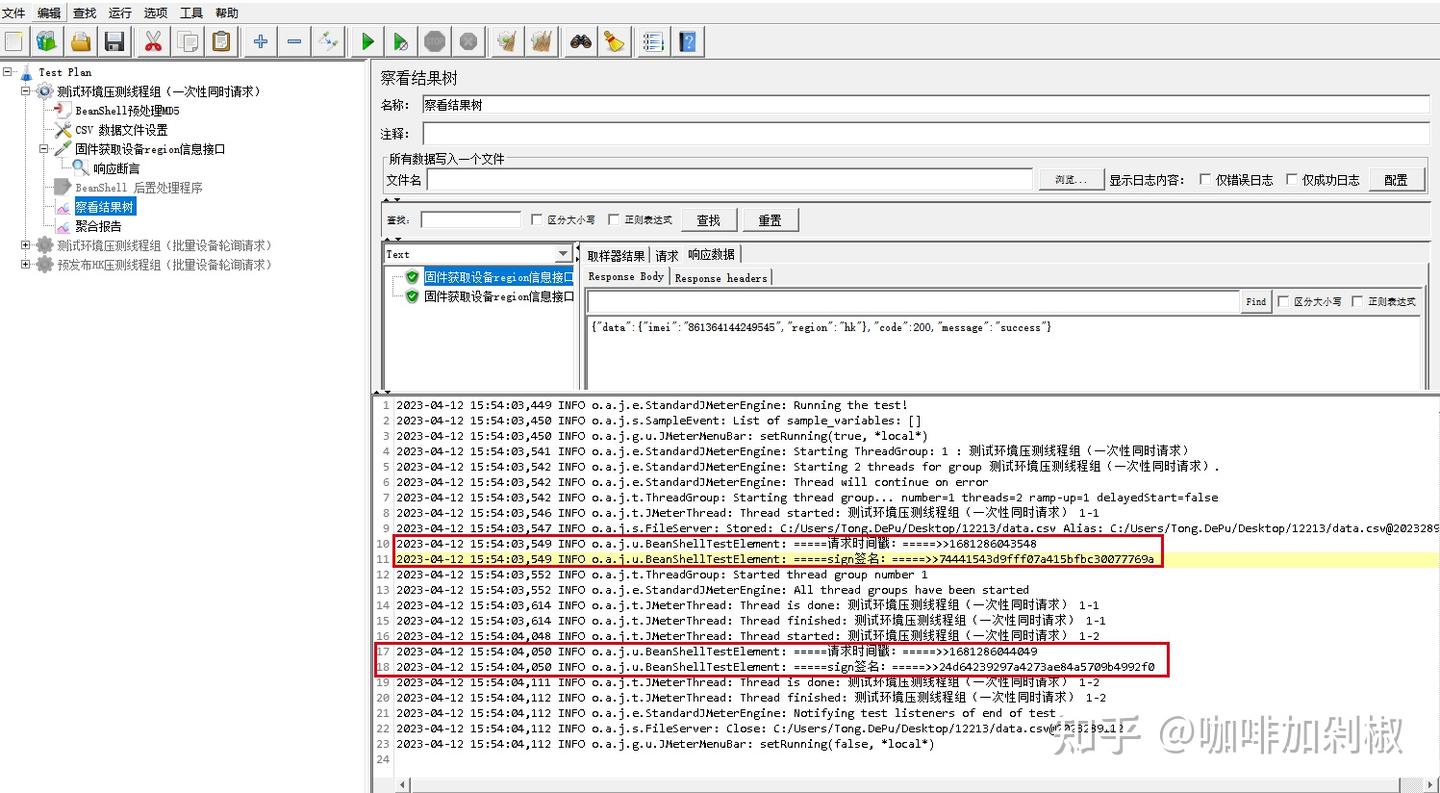Click the 重置 button
1440x793 pixels.
point(770,220)
